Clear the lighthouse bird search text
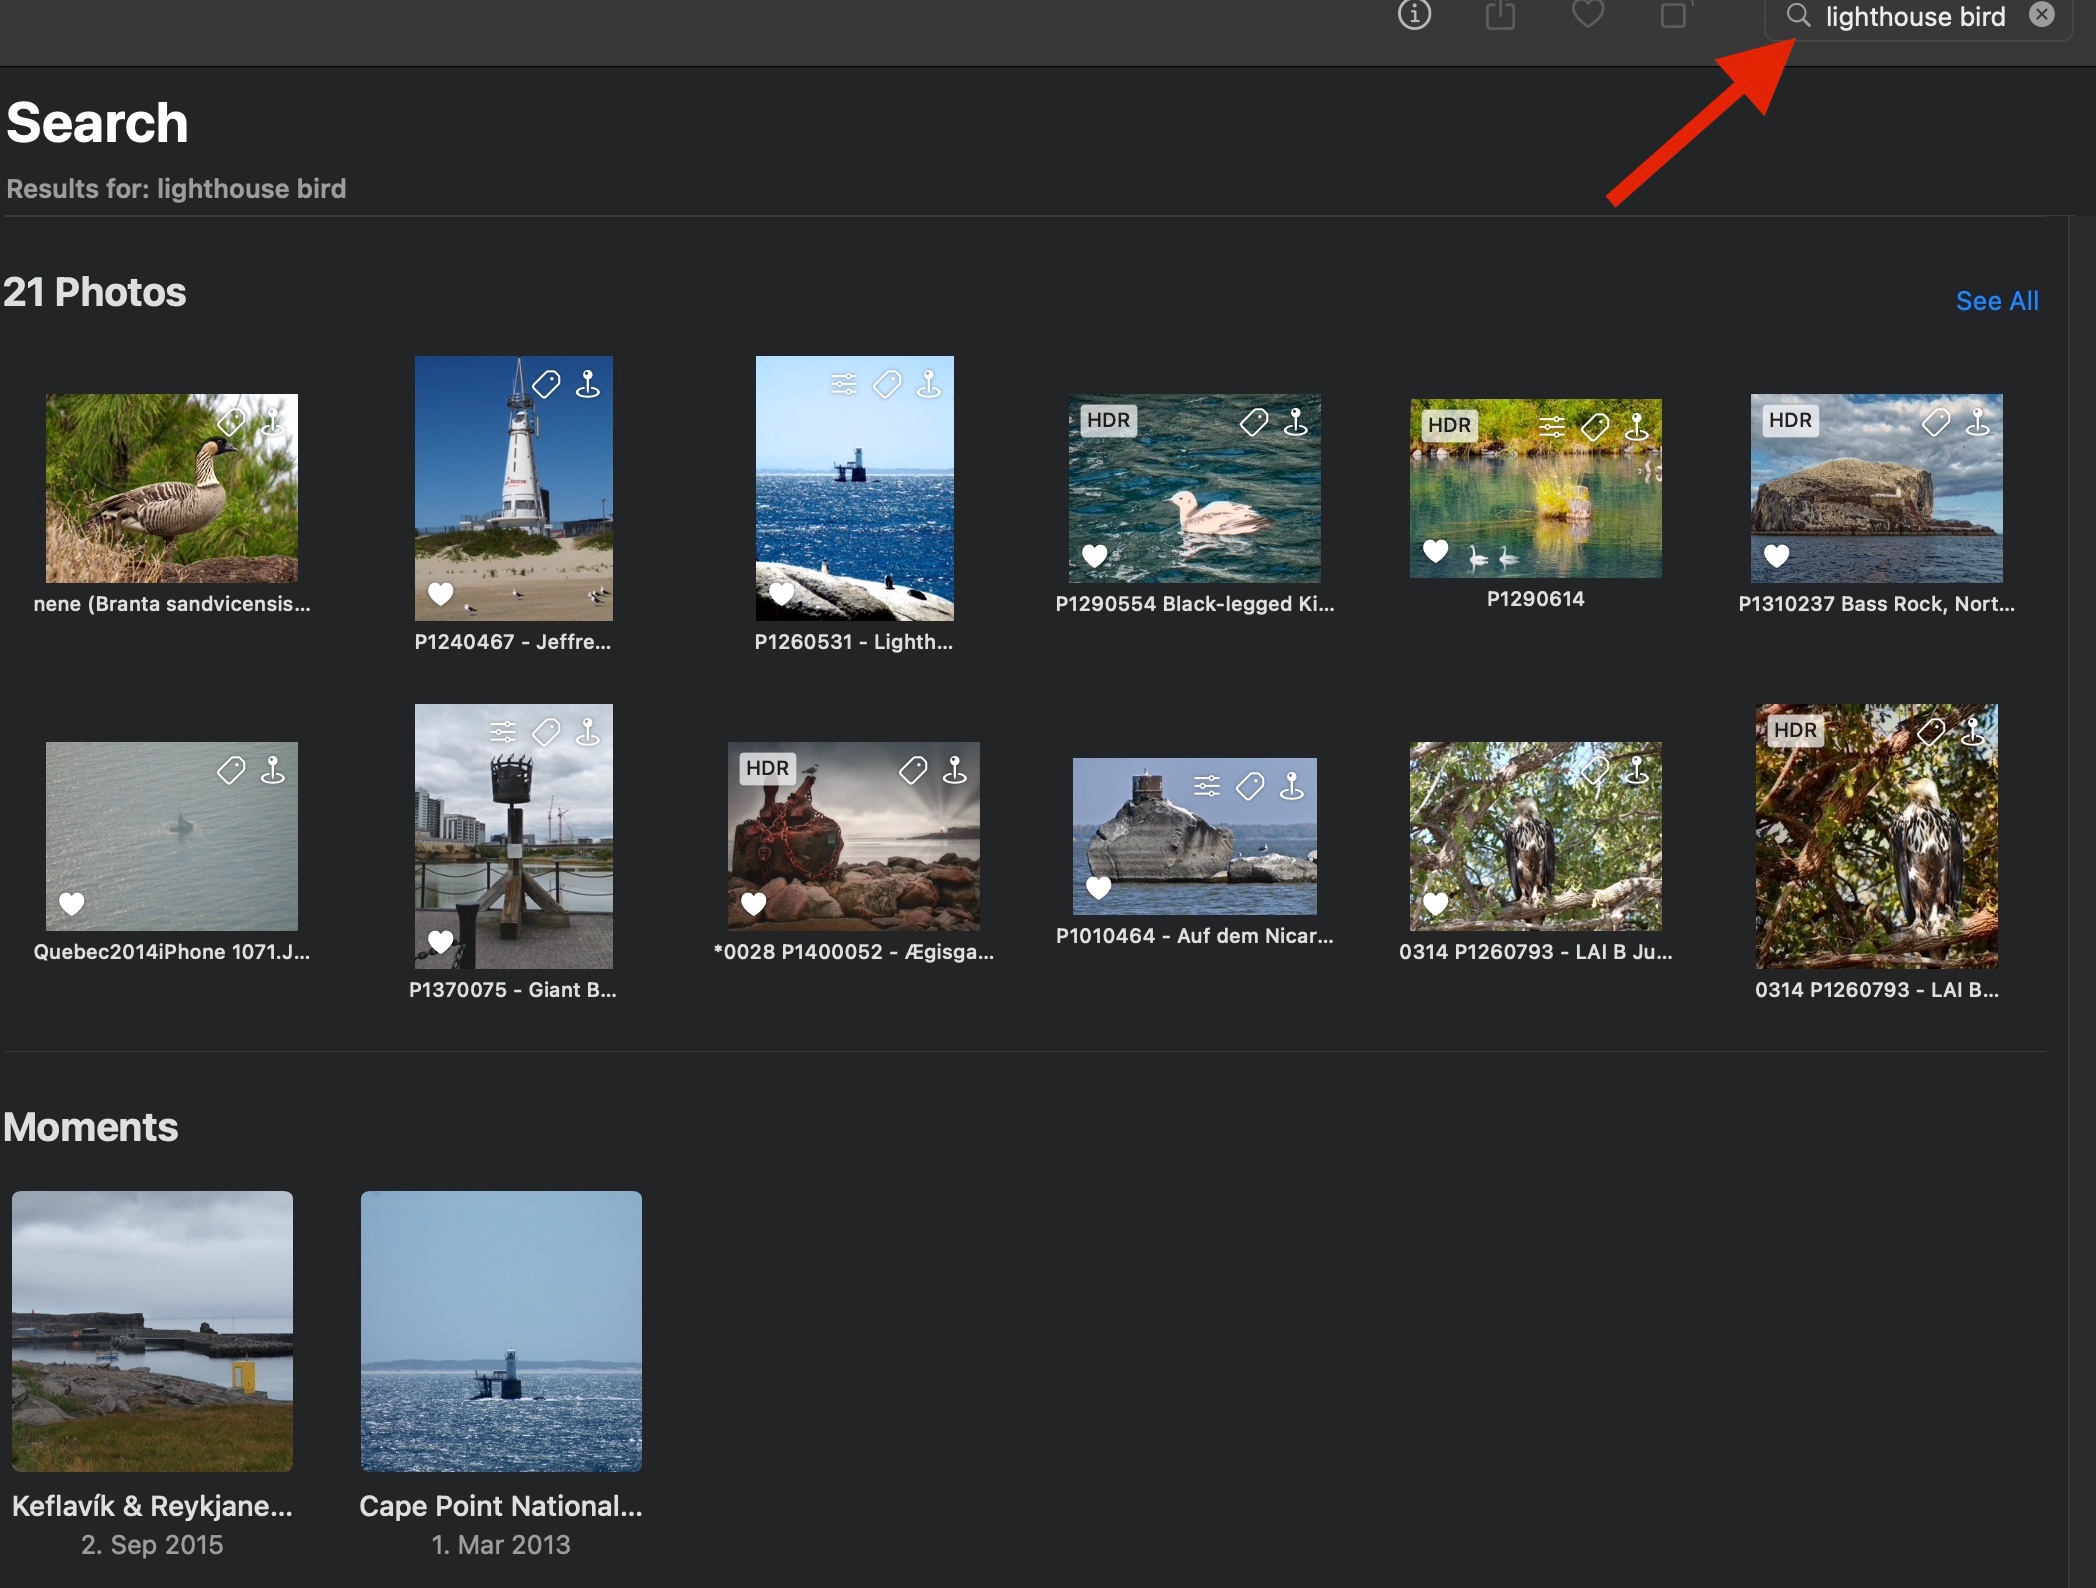The image size is (2096, 1588). click(x=2042, y=15)
